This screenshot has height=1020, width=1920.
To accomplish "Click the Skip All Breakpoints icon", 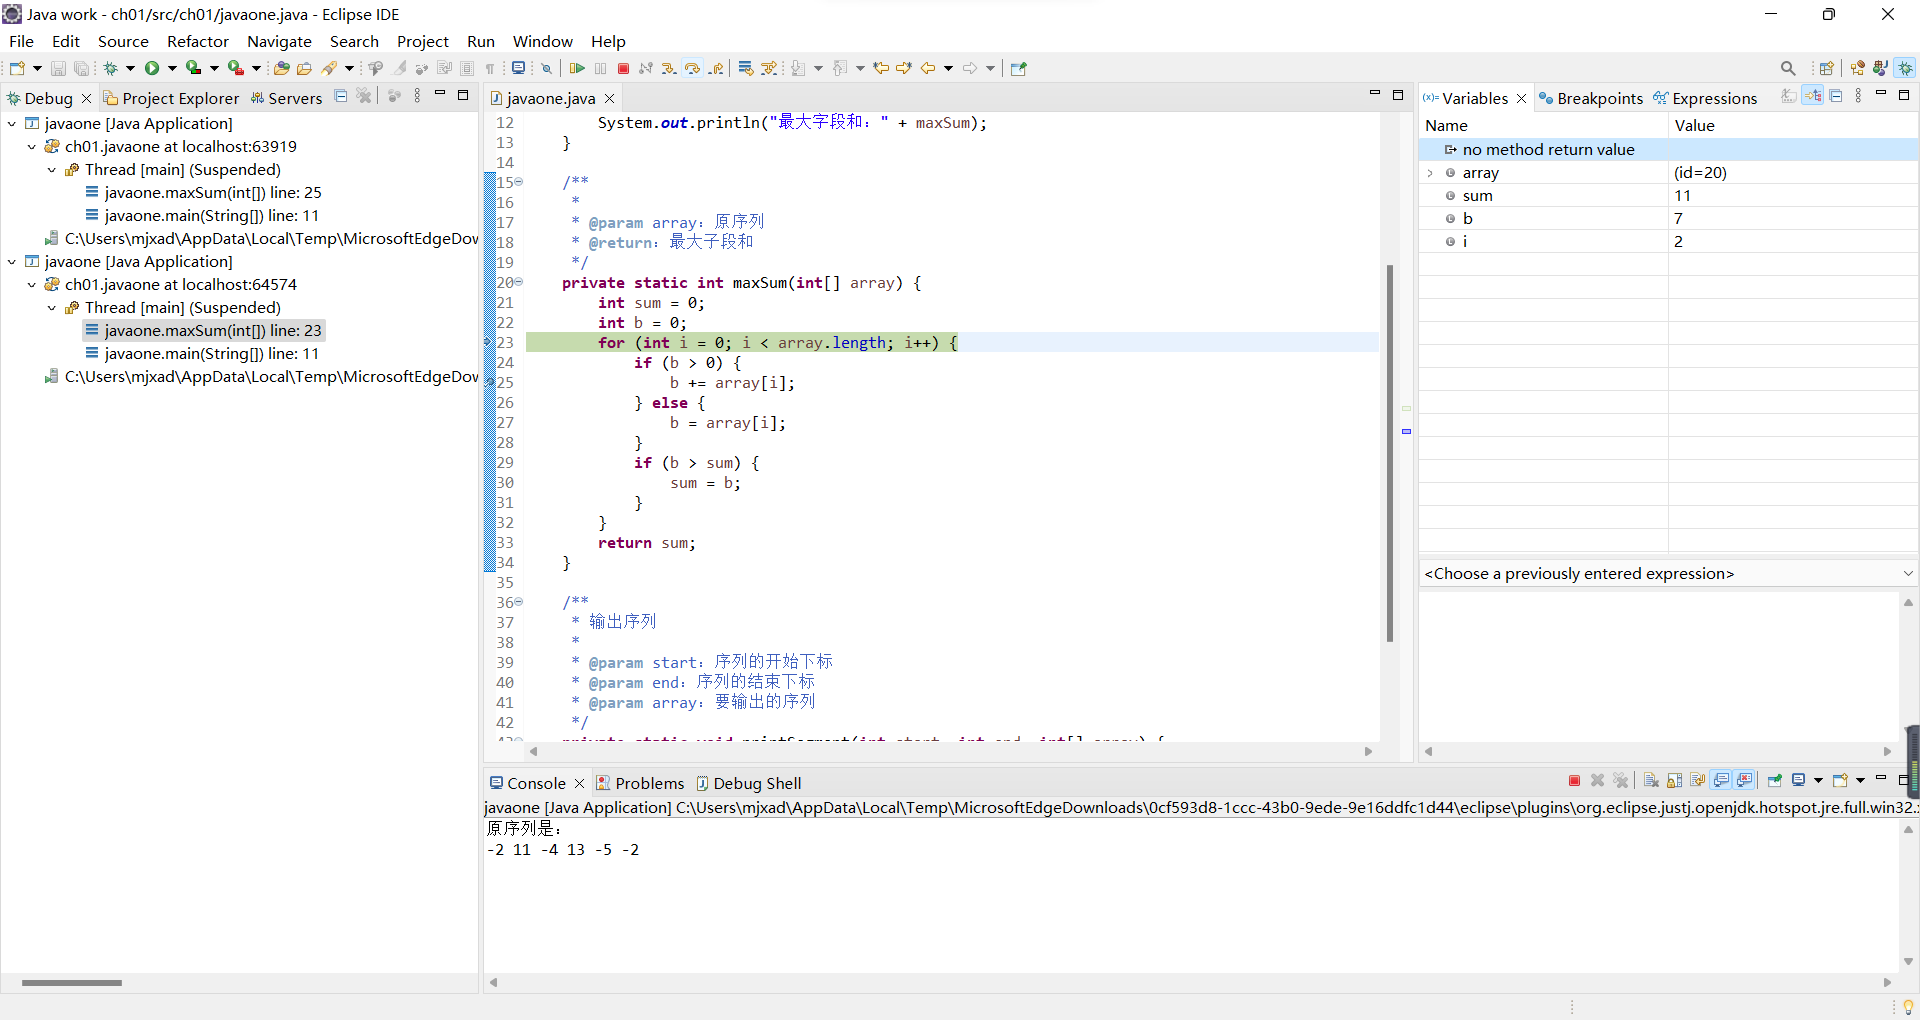I will 546,68.
